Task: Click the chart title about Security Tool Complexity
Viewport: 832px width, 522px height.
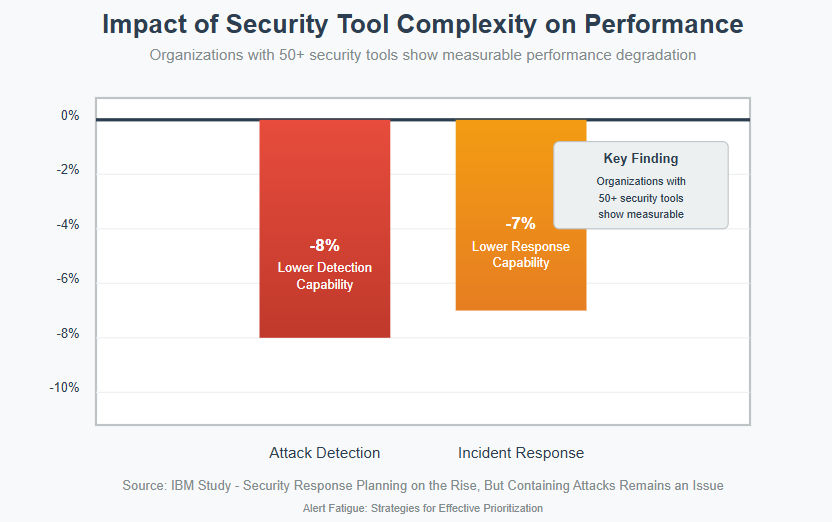Action: pyautogui.click(x=423, y=25)
